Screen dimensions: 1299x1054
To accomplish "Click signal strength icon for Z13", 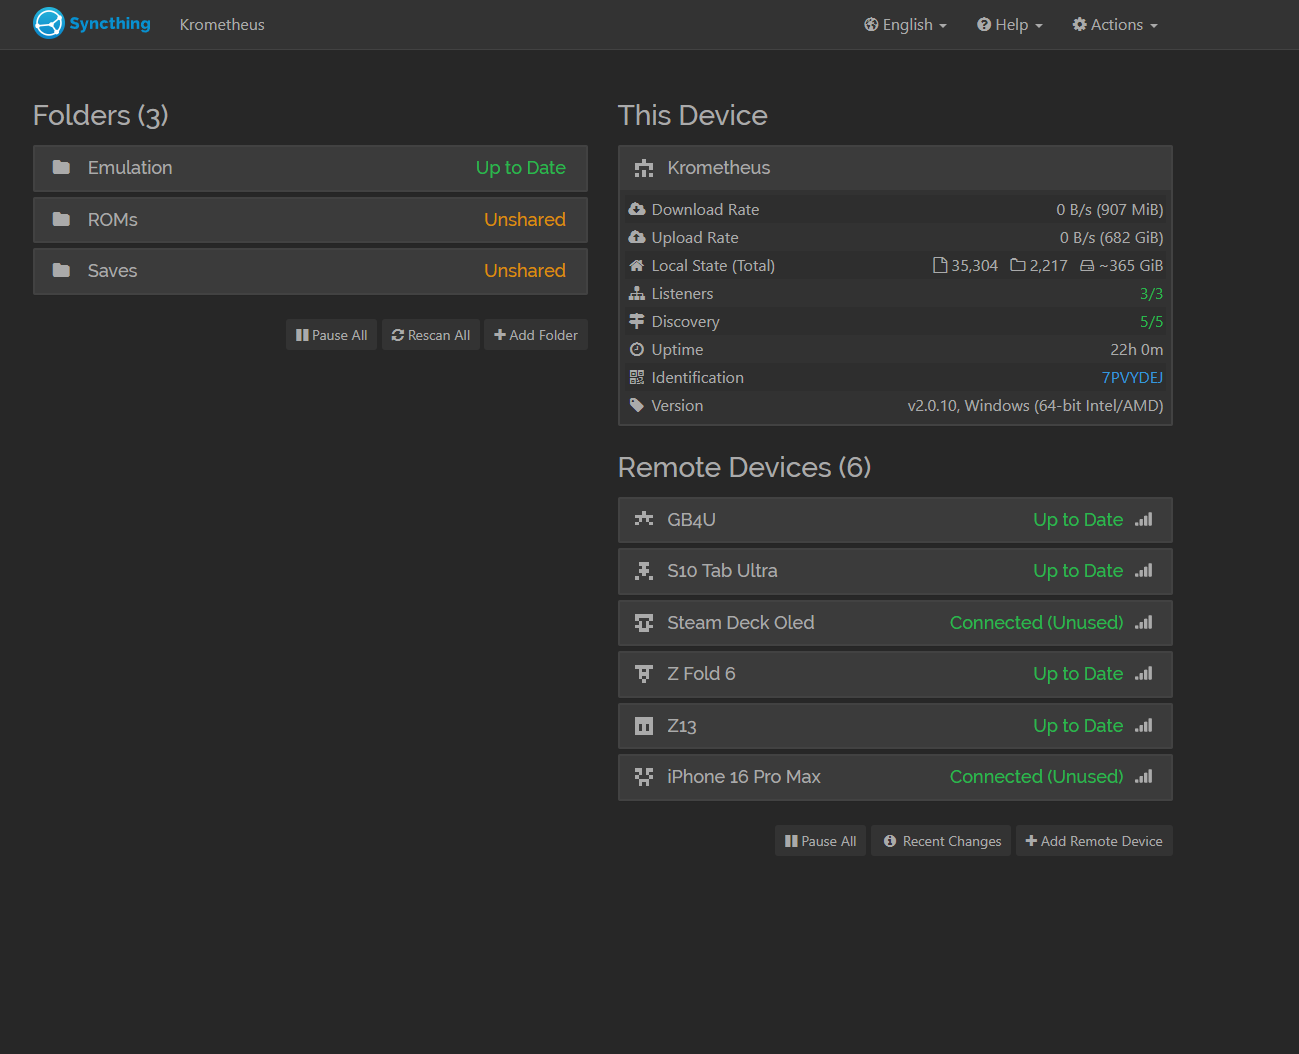I will coord(1144,726).
